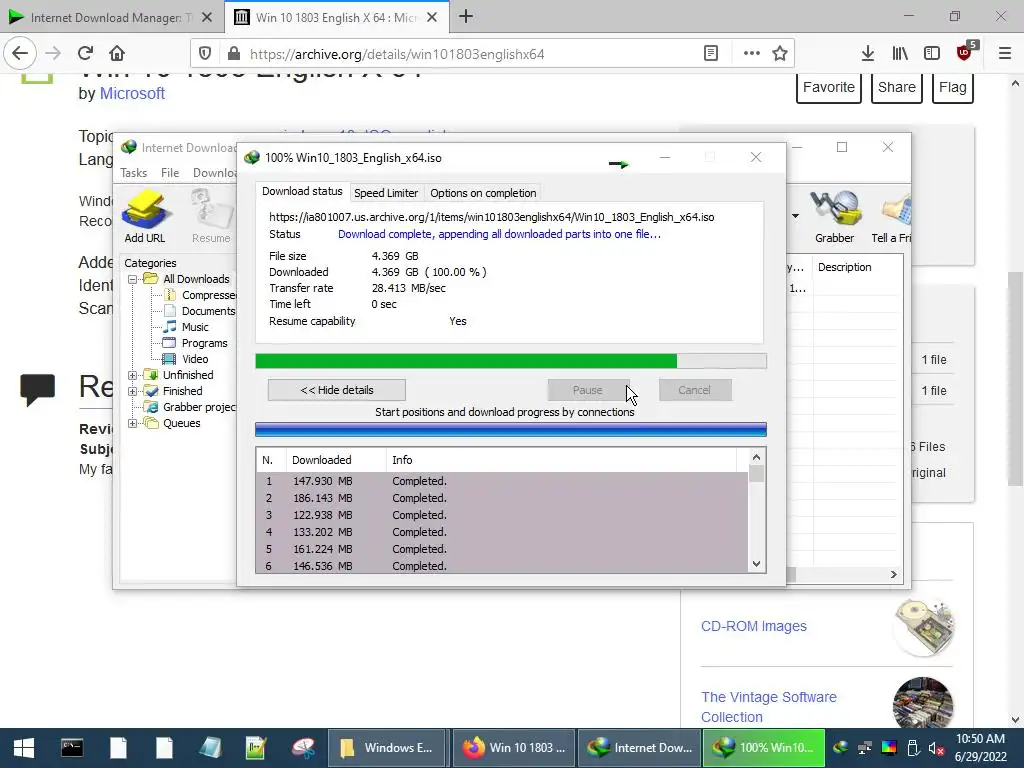Select connection row 3 with 122.938 MB

click(502, 515)
